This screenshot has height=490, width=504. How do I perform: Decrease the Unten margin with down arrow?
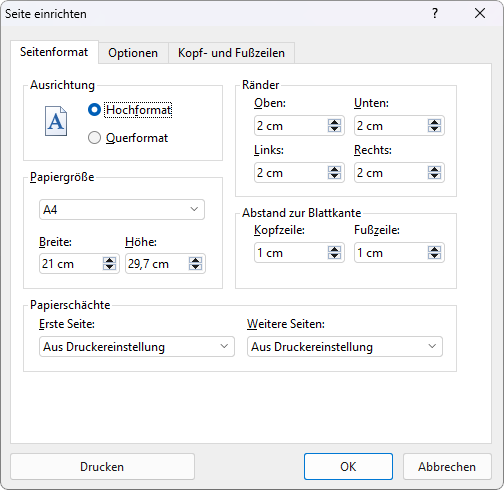pos(434,129)
